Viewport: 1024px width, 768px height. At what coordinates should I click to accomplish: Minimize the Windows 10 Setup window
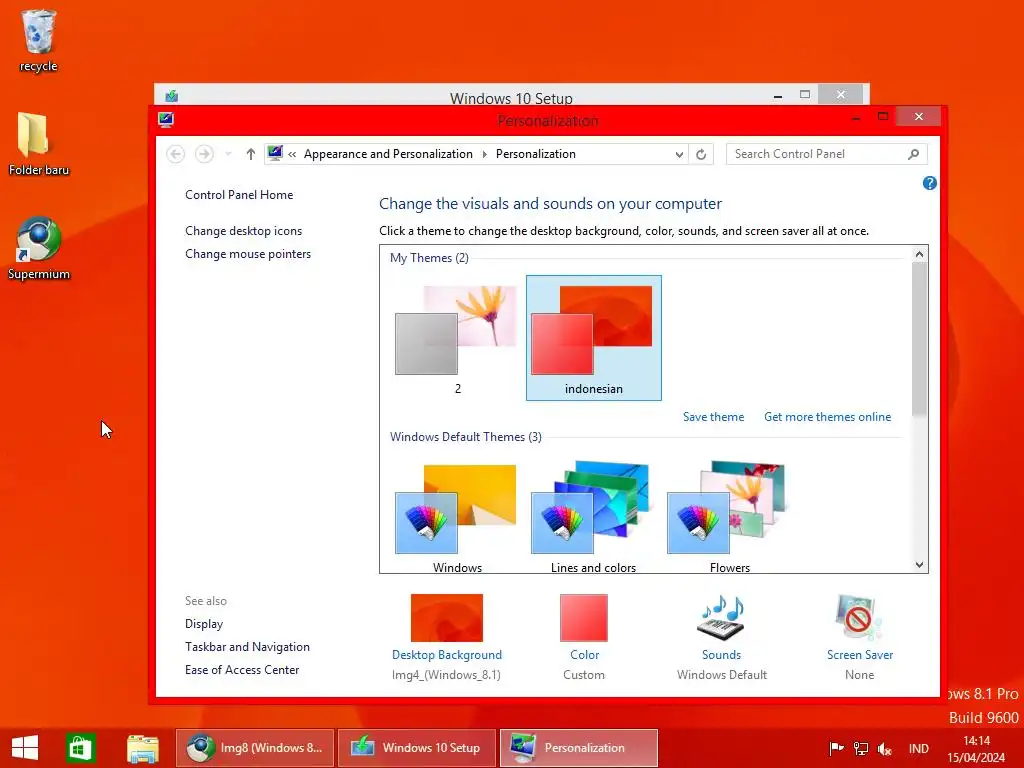(x=778, y=96)
